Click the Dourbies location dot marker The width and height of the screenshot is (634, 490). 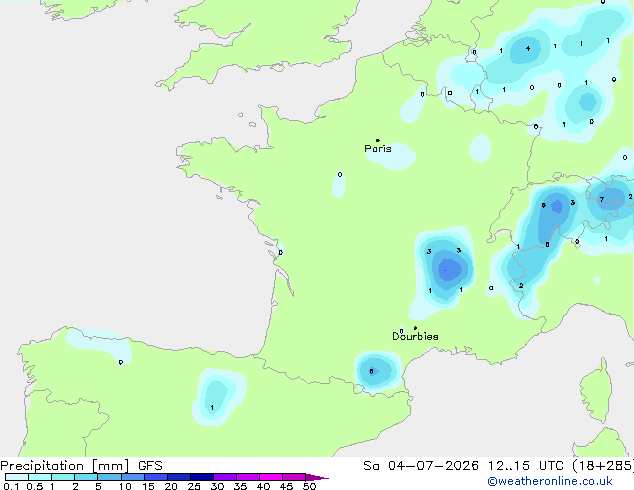pyautogui.click(x=415, y=328)
